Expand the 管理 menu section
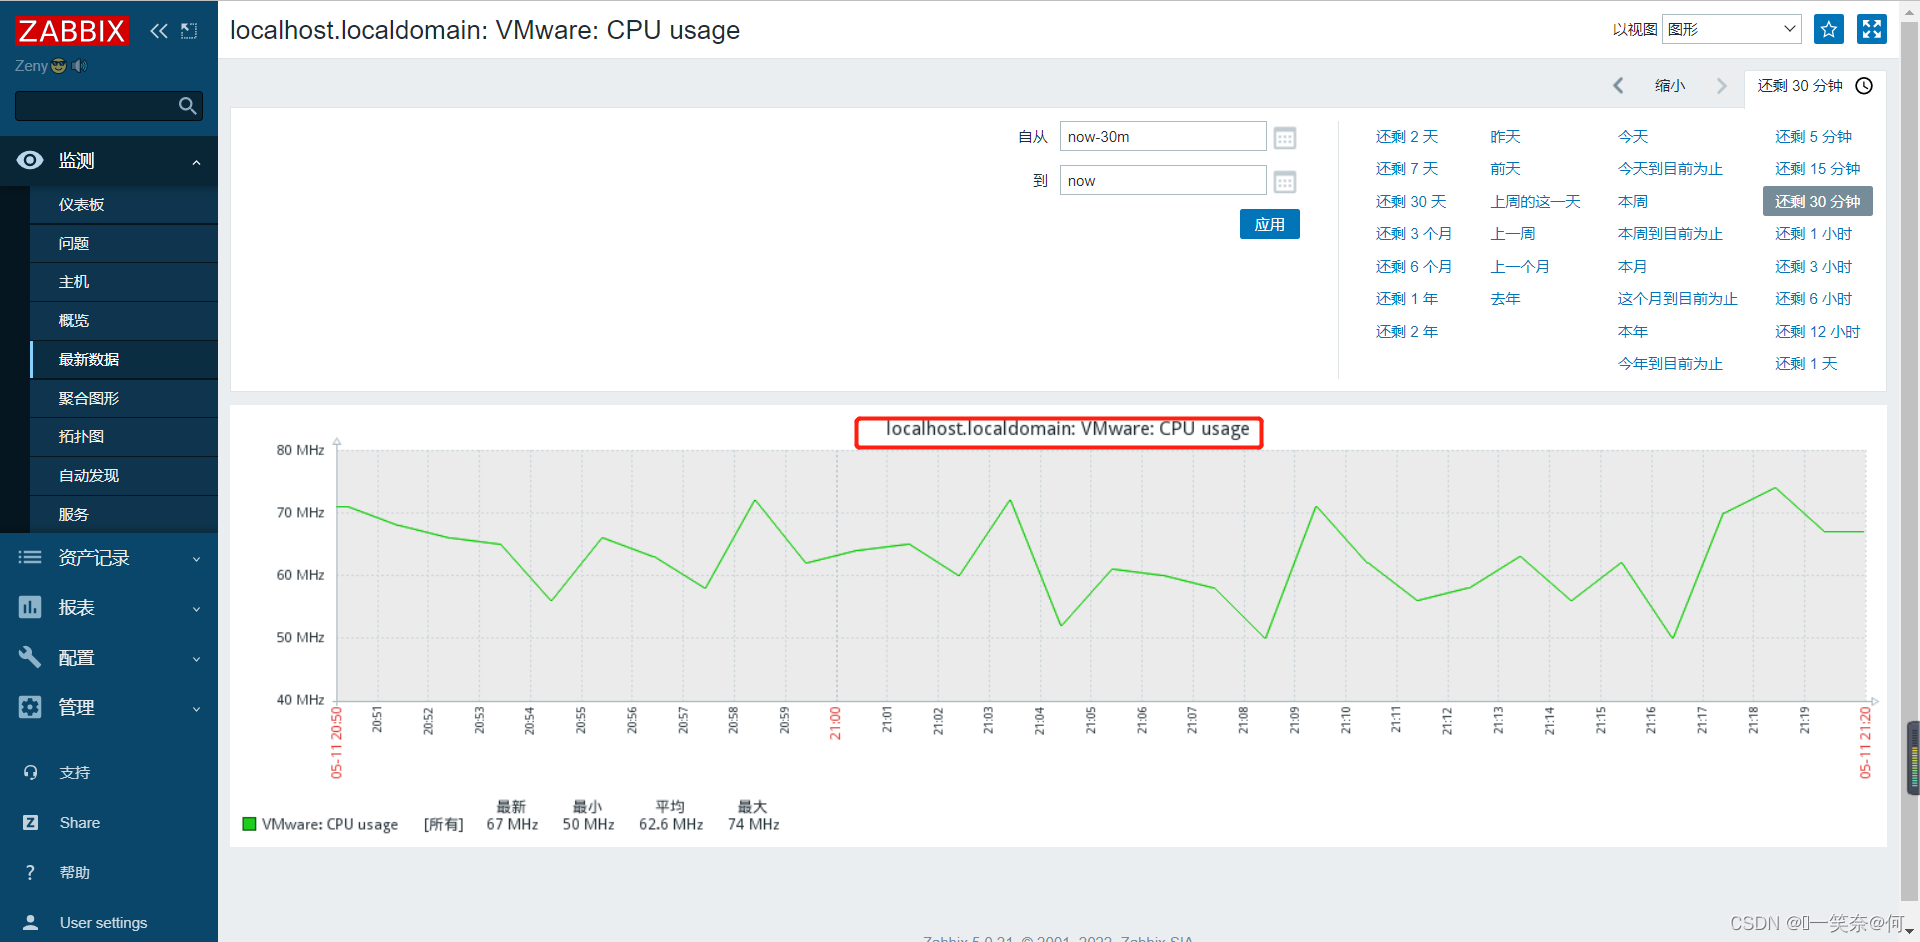 pyautogui.click(x=197, y=709)
